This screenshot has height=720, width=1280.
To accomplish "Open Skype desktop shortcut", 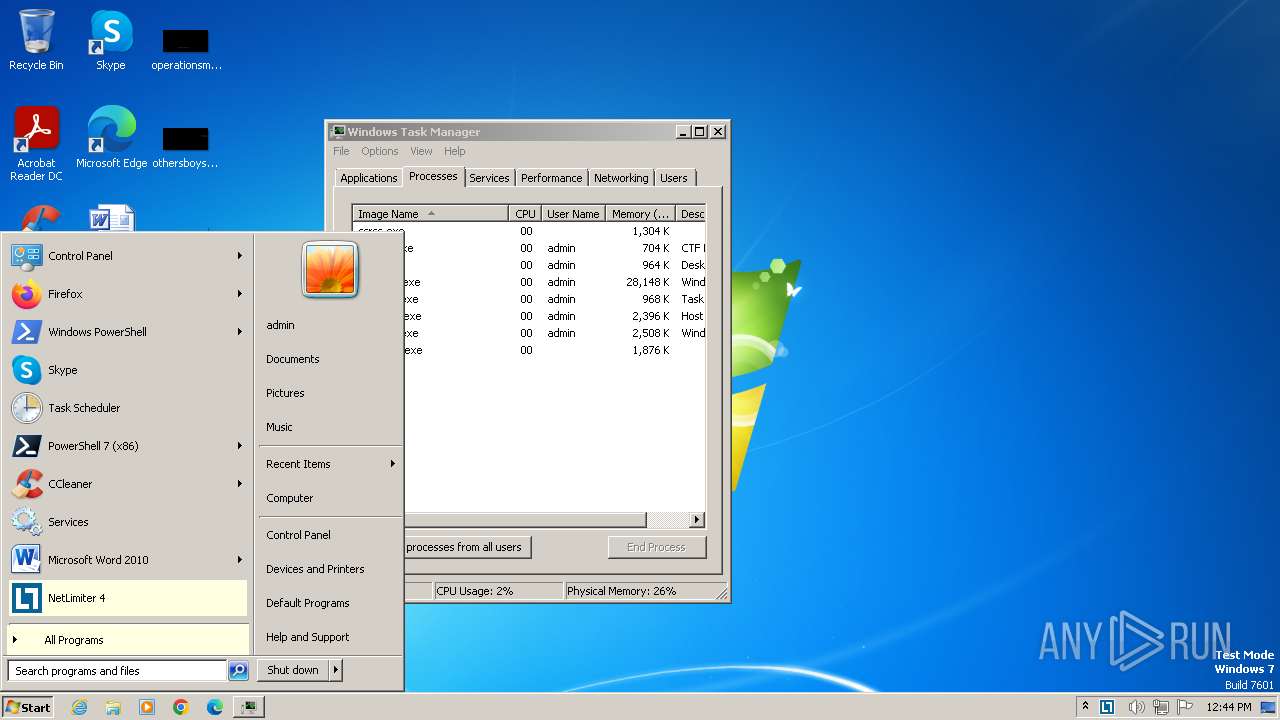I will point(111,40).
